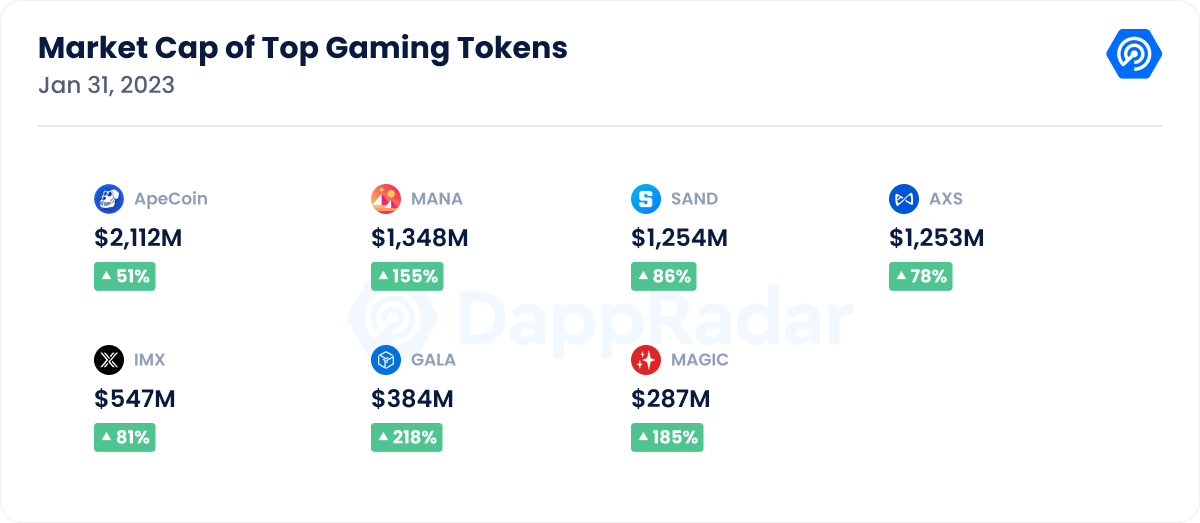
Task: Click the MANA token icon
Action: click(x=386, y=199)
